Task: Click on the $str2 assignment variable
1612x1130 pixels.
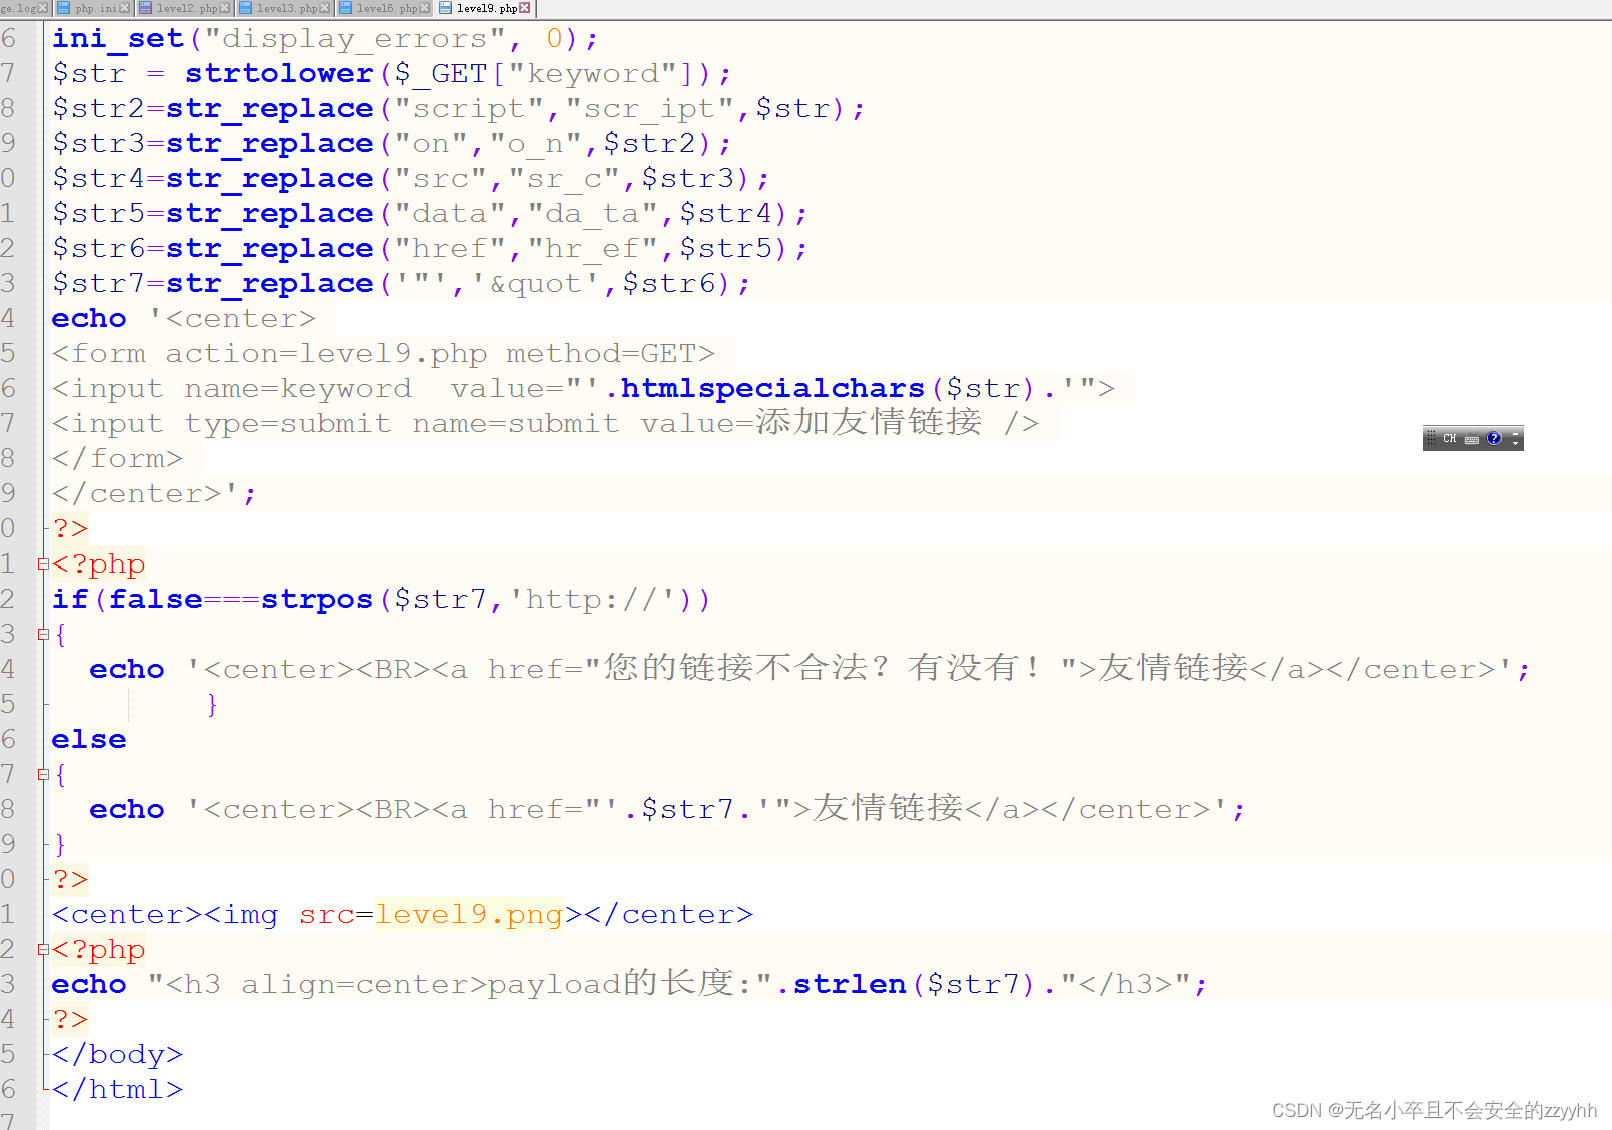Action: [99, 109]
